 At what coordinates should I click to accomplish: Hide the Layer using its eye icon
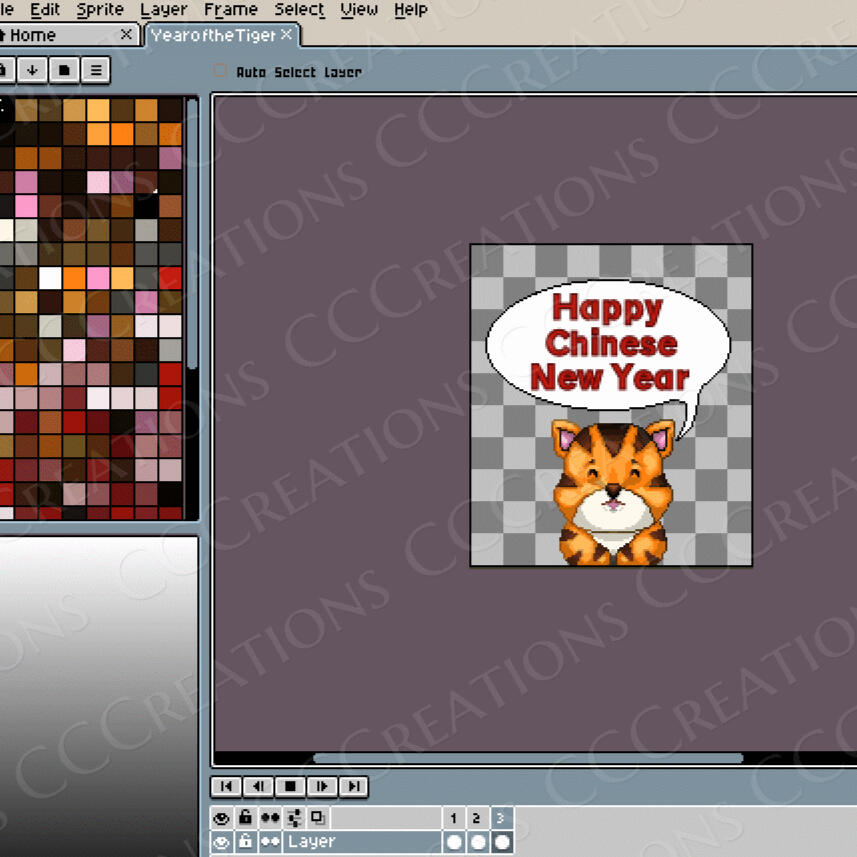pyautogui.click(x=222, y=842)
